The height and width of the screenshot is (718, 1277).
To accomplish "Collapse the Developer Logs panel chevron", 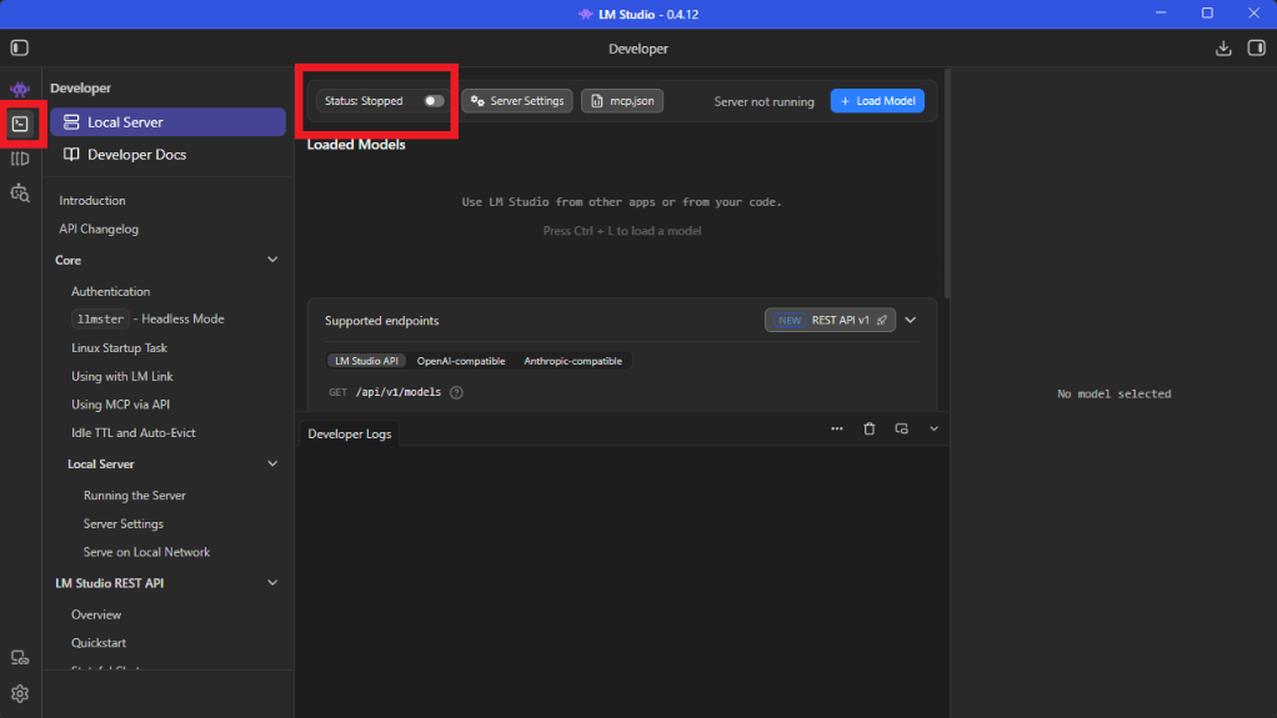I will point(934,429).
